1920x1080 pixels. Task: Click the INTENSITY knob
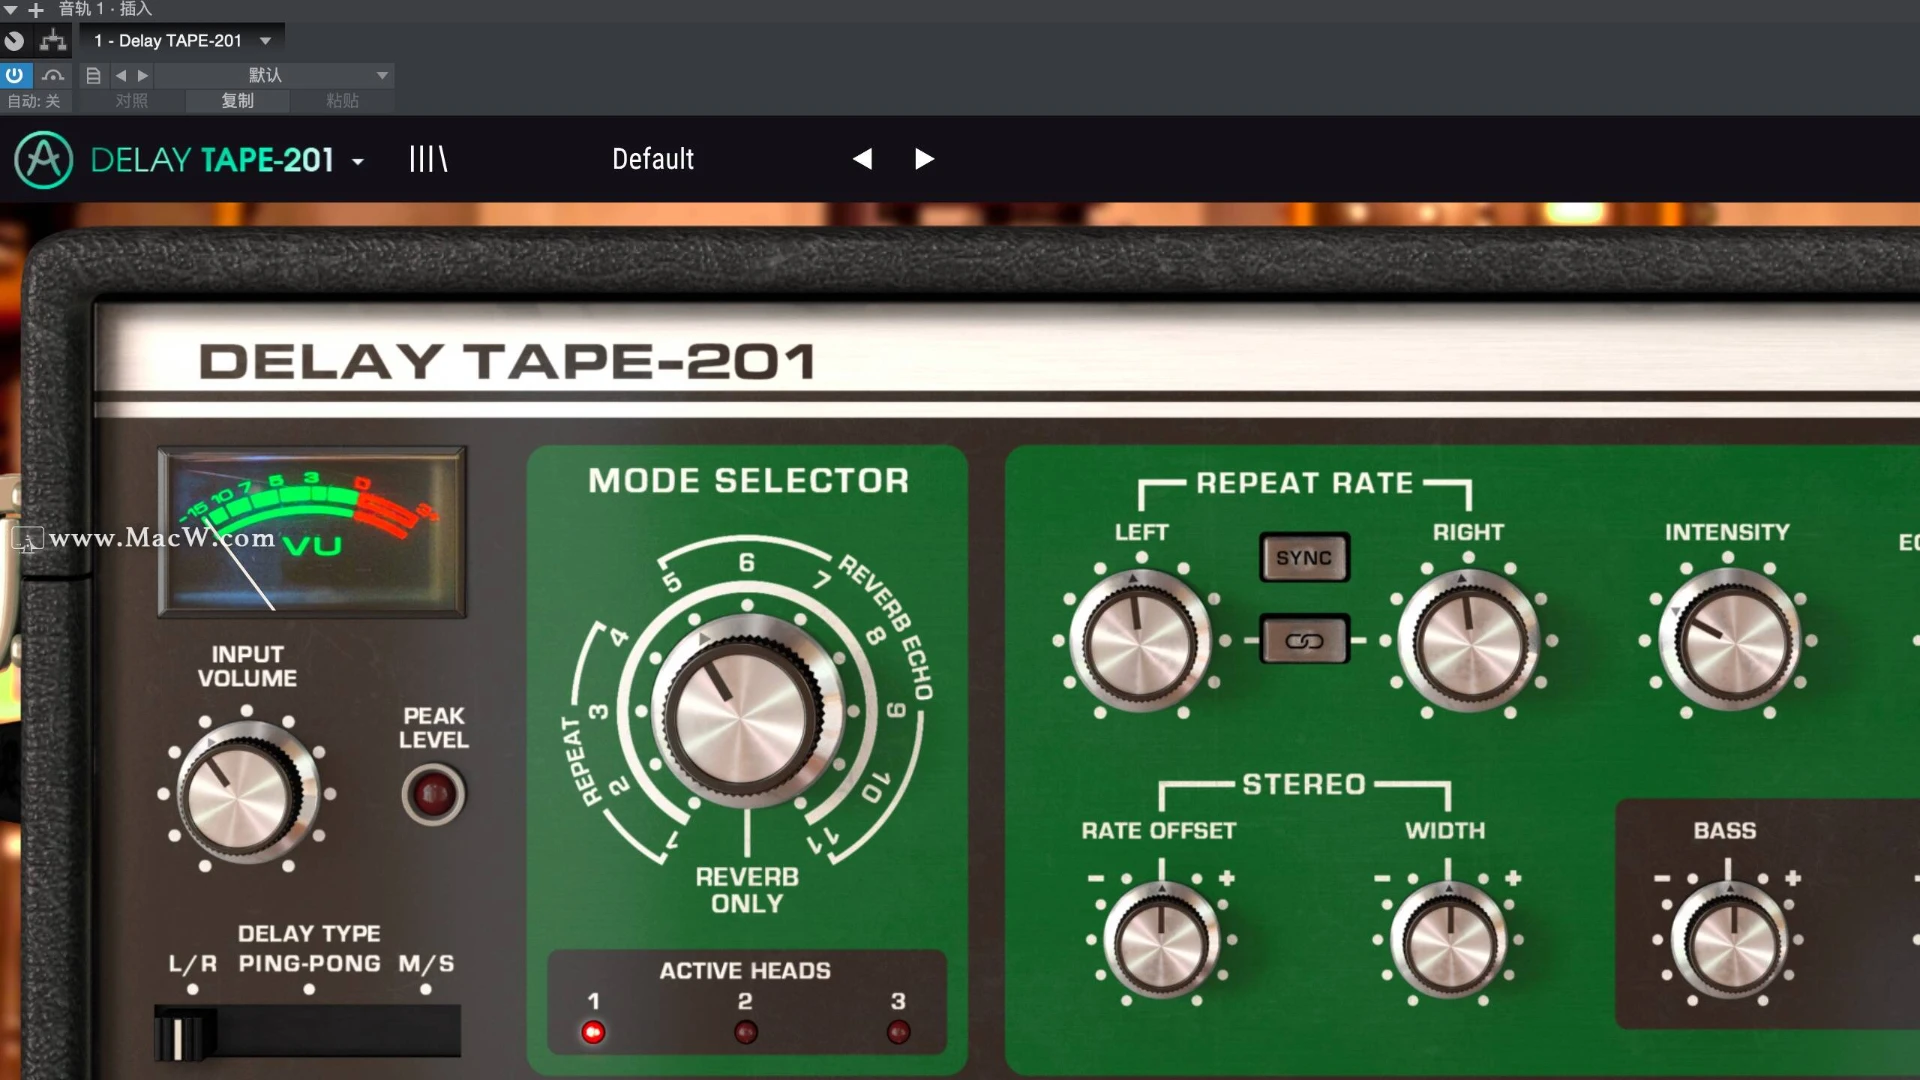tap(1728, 641)
